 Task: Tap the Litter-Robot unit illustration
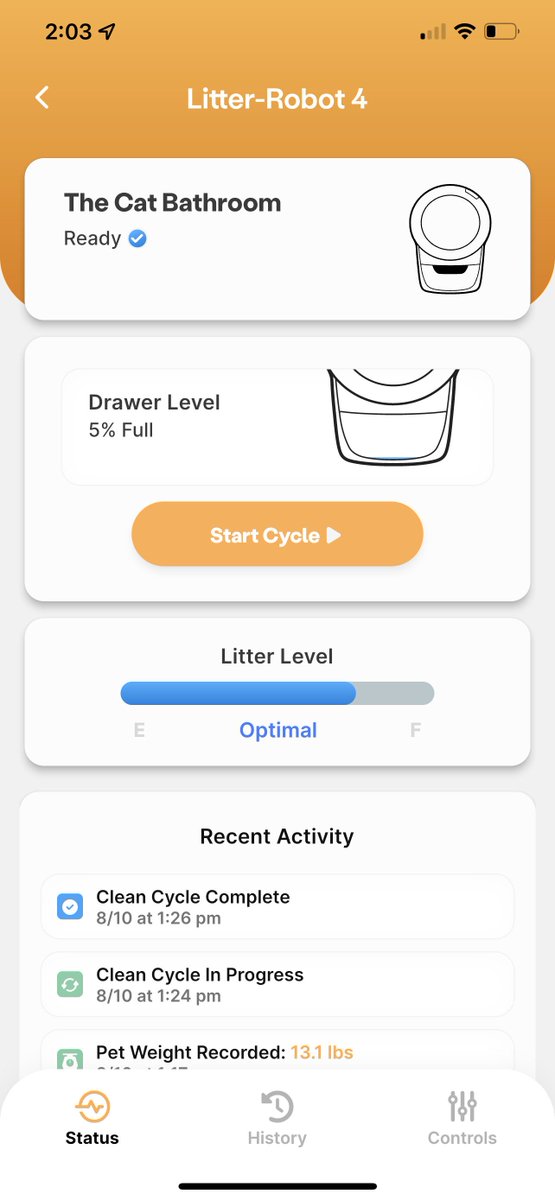452,239
